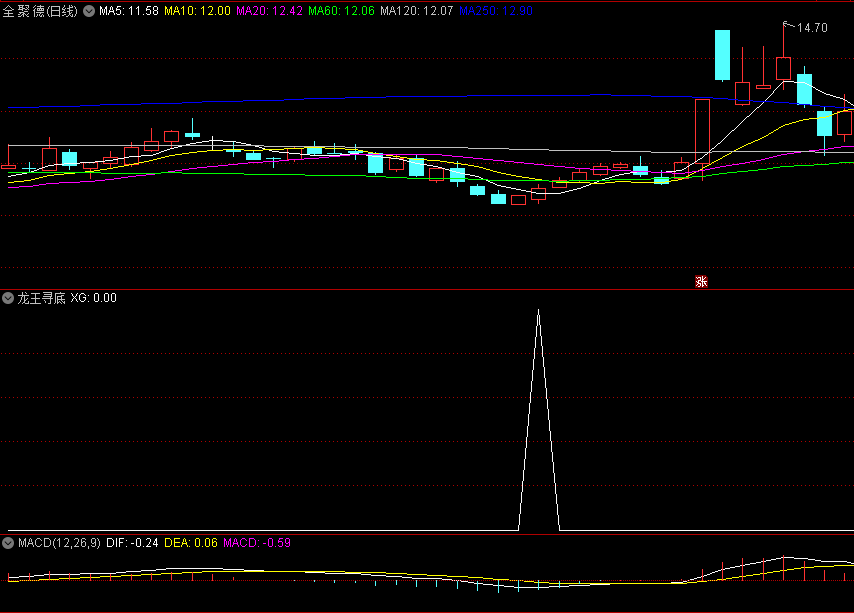Click the DEA: 0.06 yellow value
This screenshot has height=613, width=854.
coord(191,543)
